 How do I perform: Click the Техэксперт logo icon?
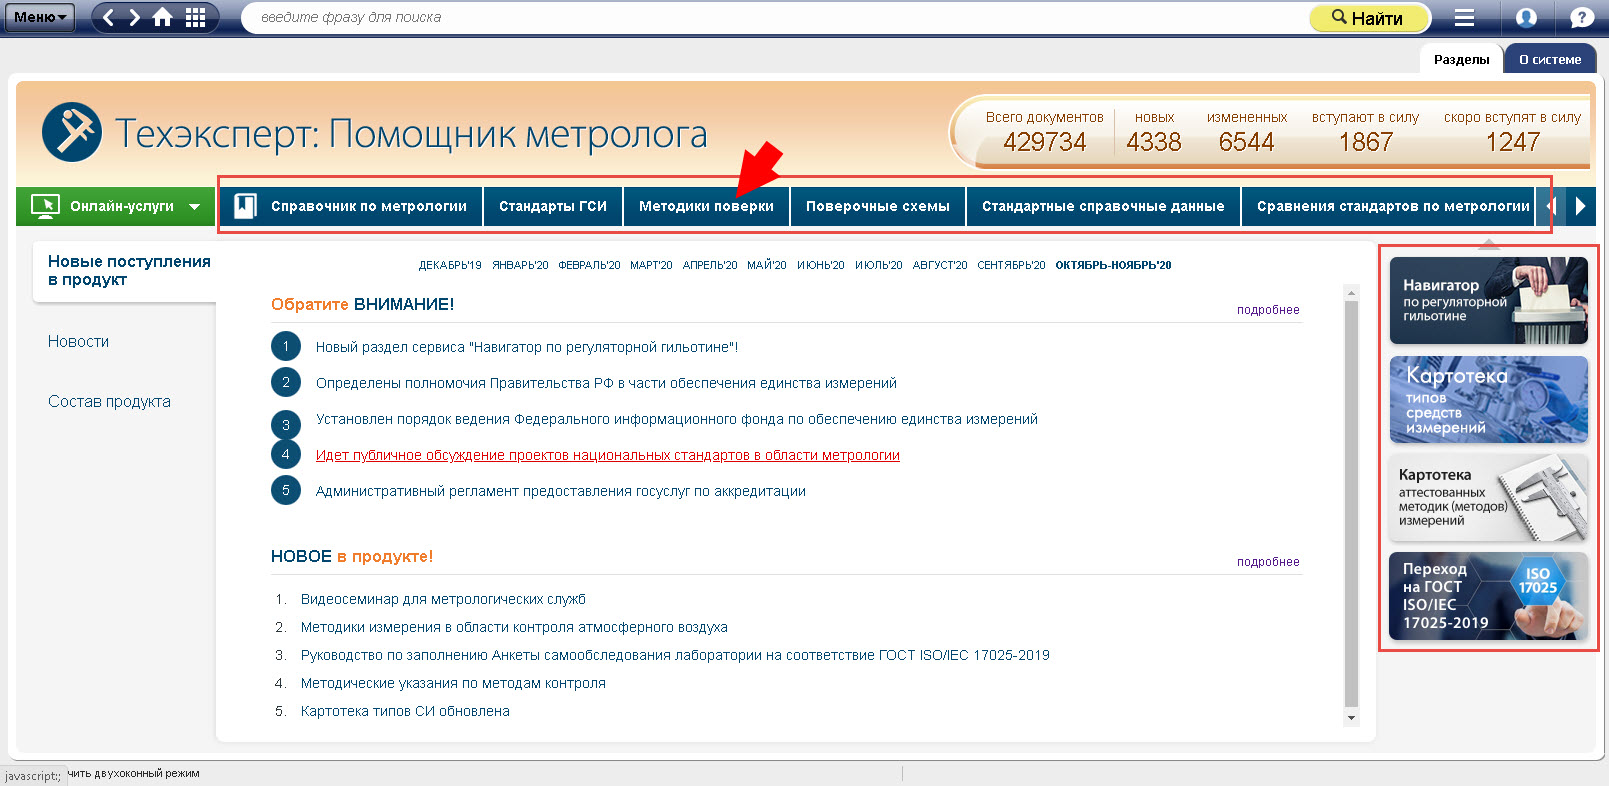72,132
